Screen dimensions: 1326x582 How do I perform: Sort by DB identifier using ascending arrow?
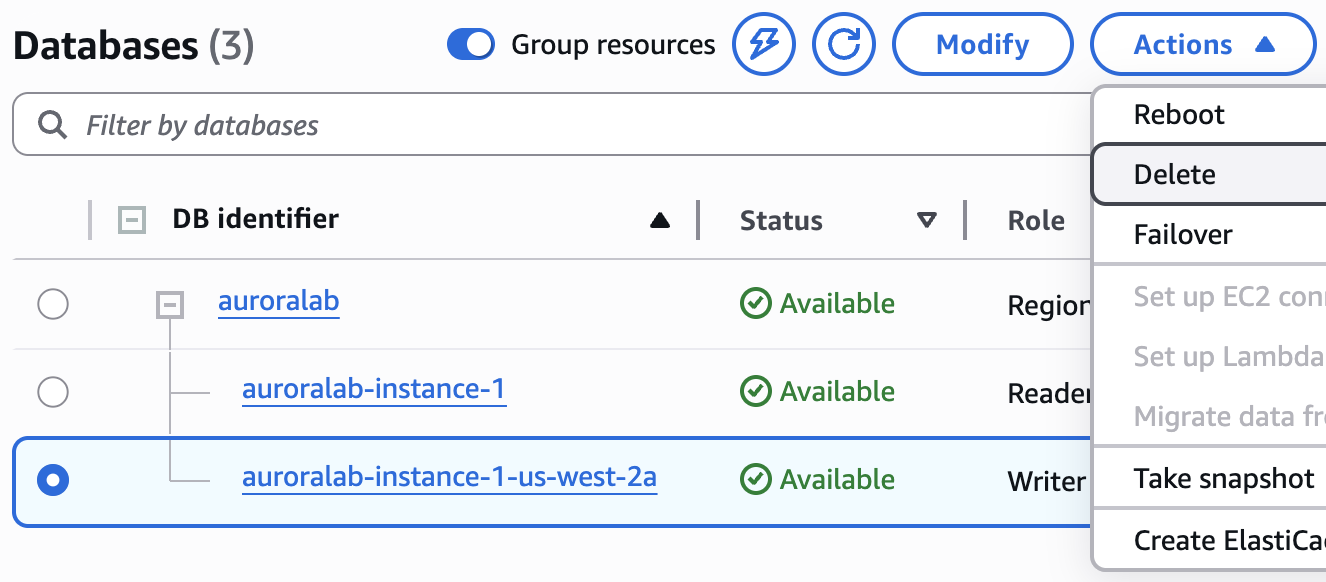[660, 221]
